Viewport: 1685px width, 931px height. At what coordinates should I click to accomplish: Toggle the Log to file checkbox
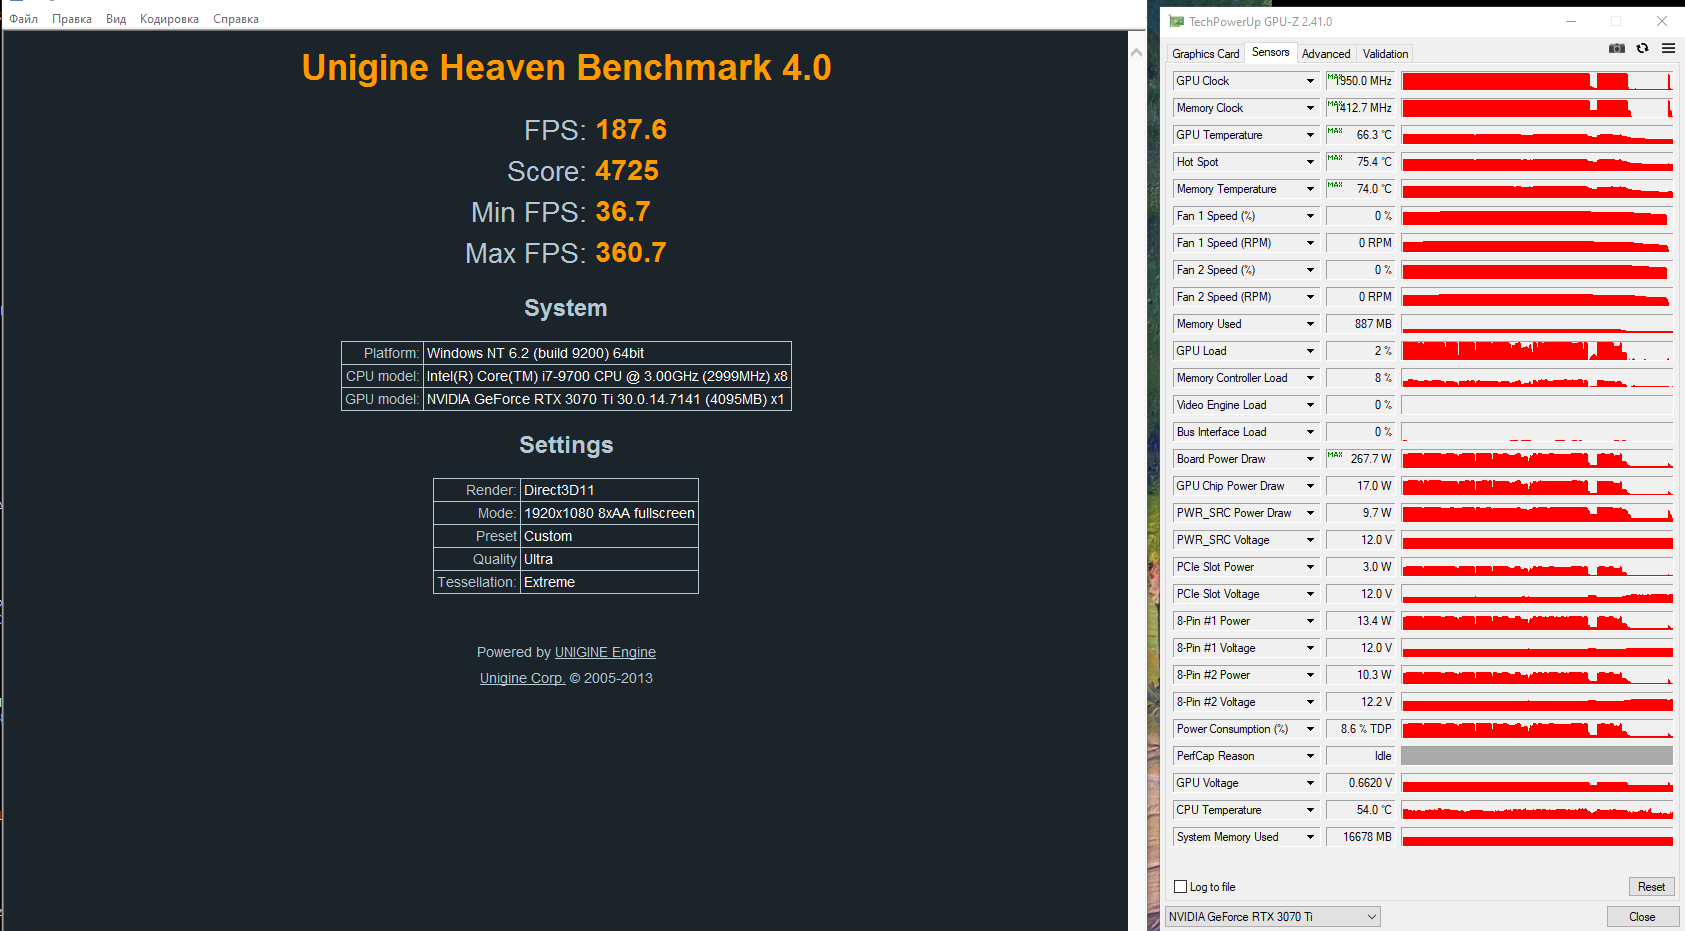pyautogui.click(x=1180, y=887)
